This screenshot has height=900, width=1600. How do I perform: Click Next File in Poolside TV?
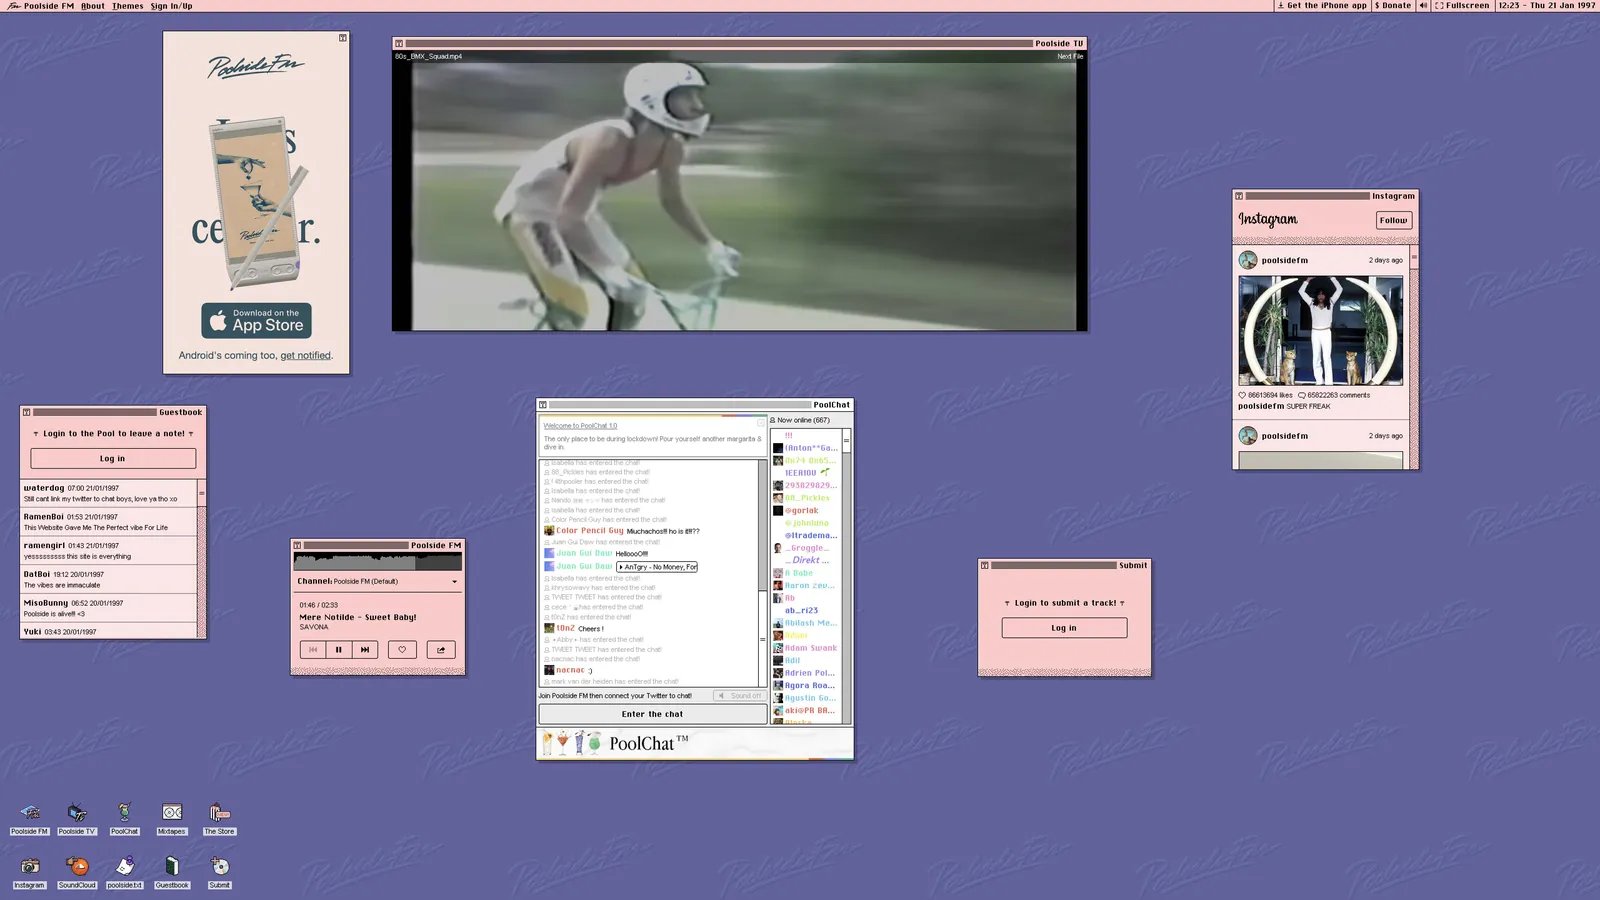(1070, 57)
